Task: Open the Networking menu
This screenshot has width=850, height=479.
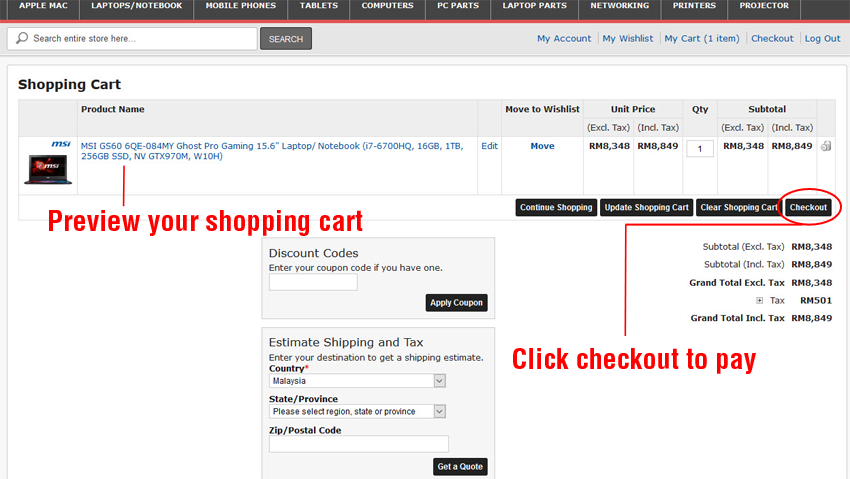Action: [x=620, y=6]
